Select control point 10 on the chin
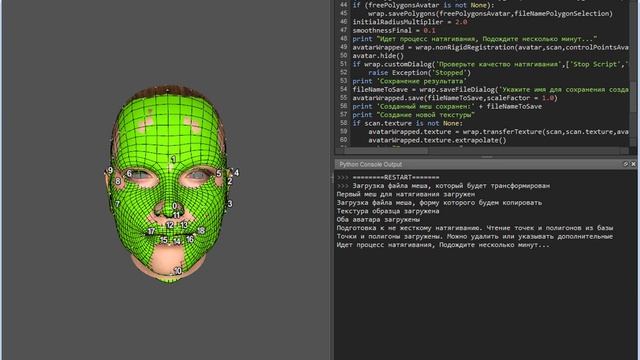Viewport: 640px width, 360px height. coord(178,271)
